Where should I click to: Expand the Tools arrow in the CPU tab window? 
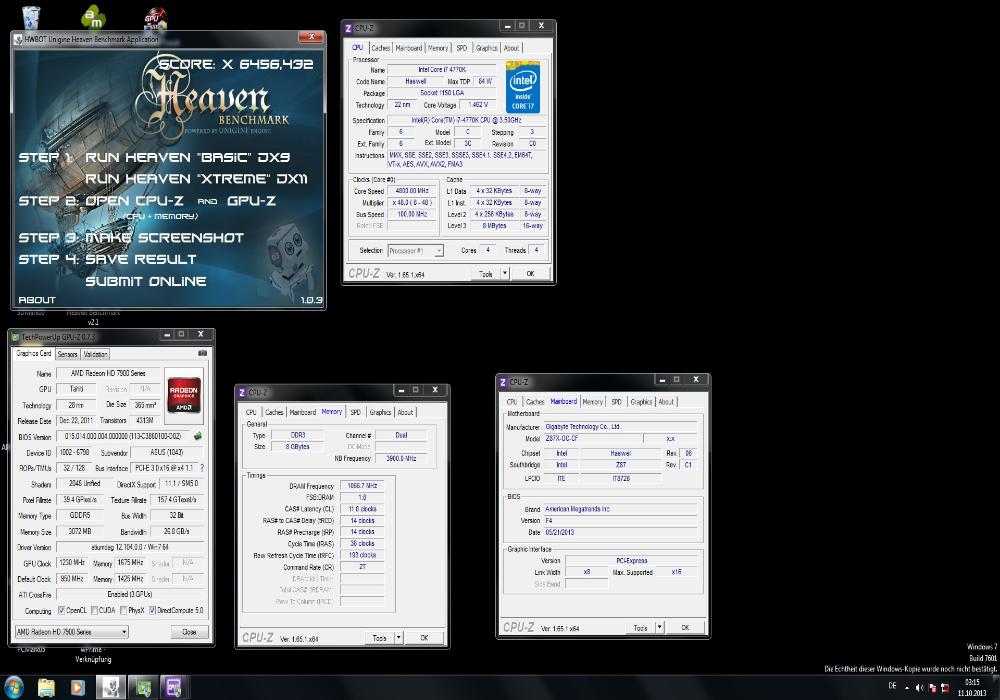[504, 273]
